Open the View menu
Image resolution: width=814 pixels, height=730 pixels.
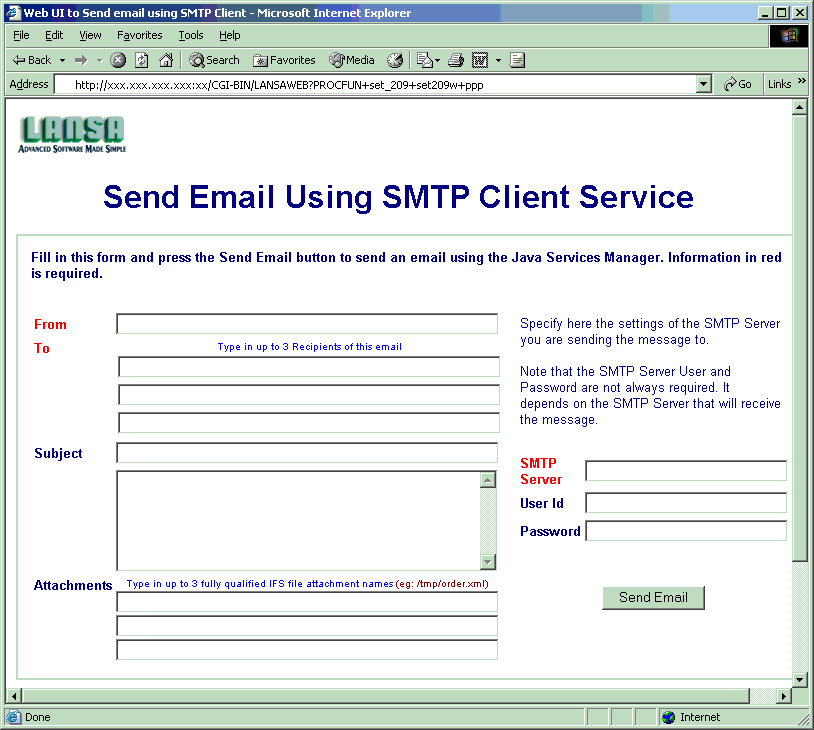pos(90,35)
